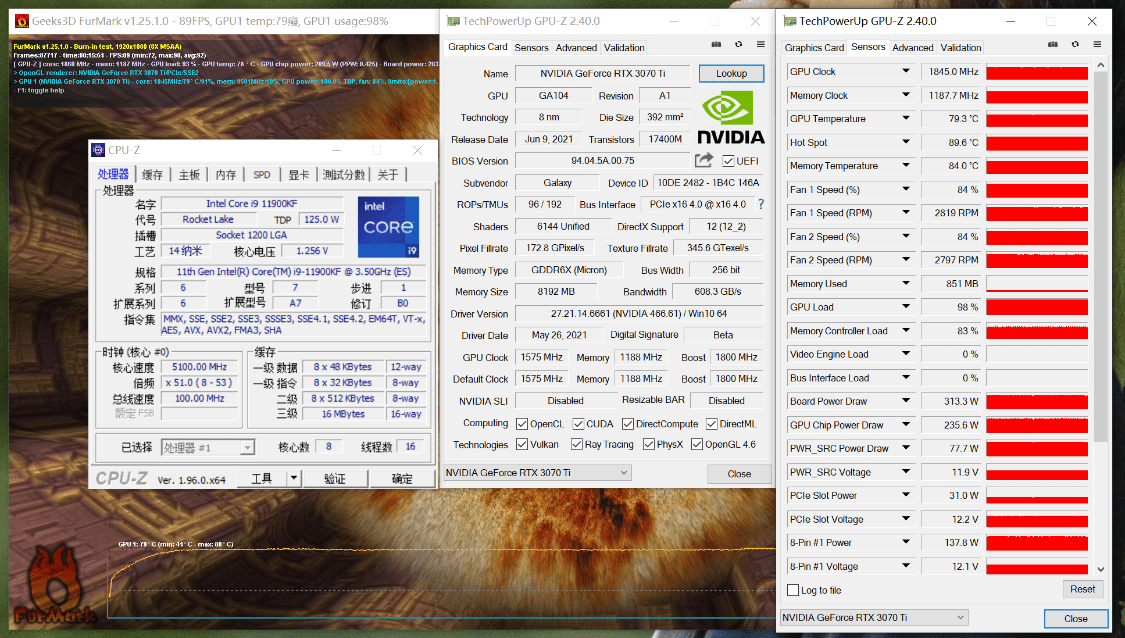This screenshot has width=1125, height=638.
Task: Toggle the DirectML checkbox
Action: click(712, 424)
